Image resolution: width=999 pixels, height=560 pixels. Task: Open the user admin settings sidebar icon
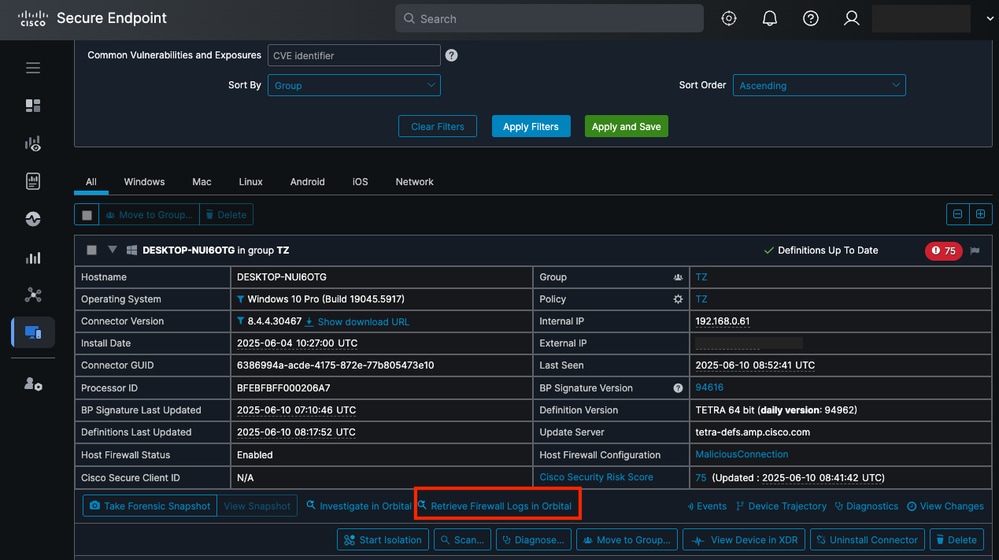coord(32,384)
